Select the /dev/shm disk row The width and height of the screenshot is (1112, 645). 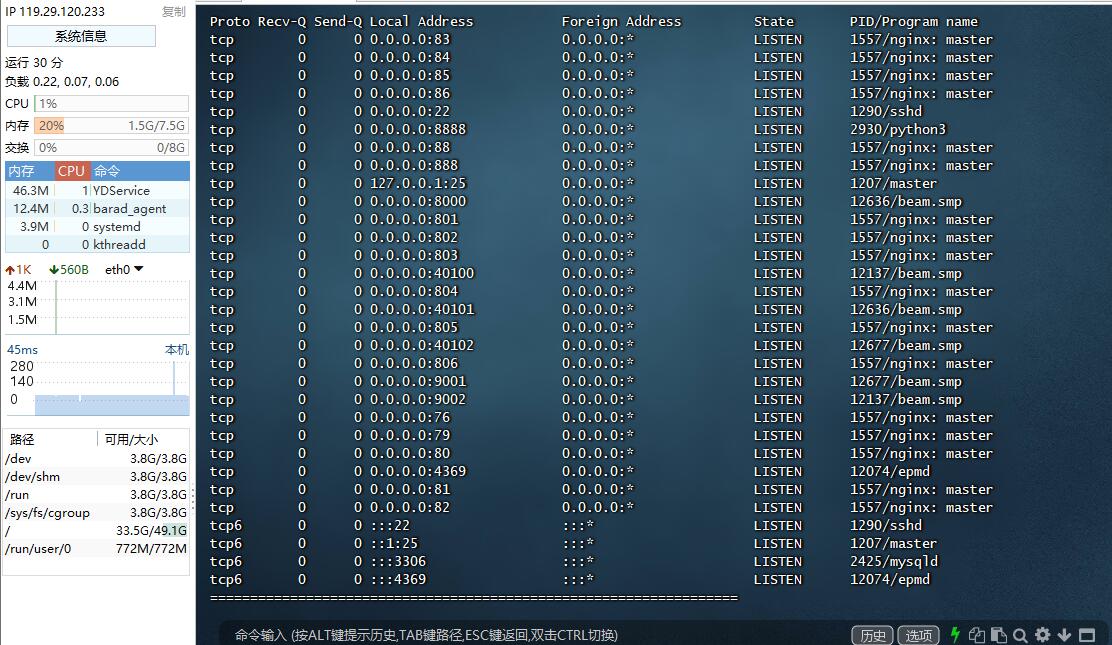[96, 477]
